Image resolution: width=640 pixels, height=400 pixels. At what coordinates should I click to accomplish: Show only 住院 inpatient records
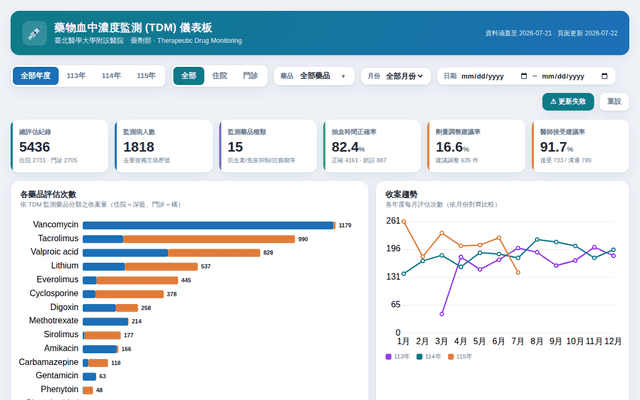[x=220, y=76]
